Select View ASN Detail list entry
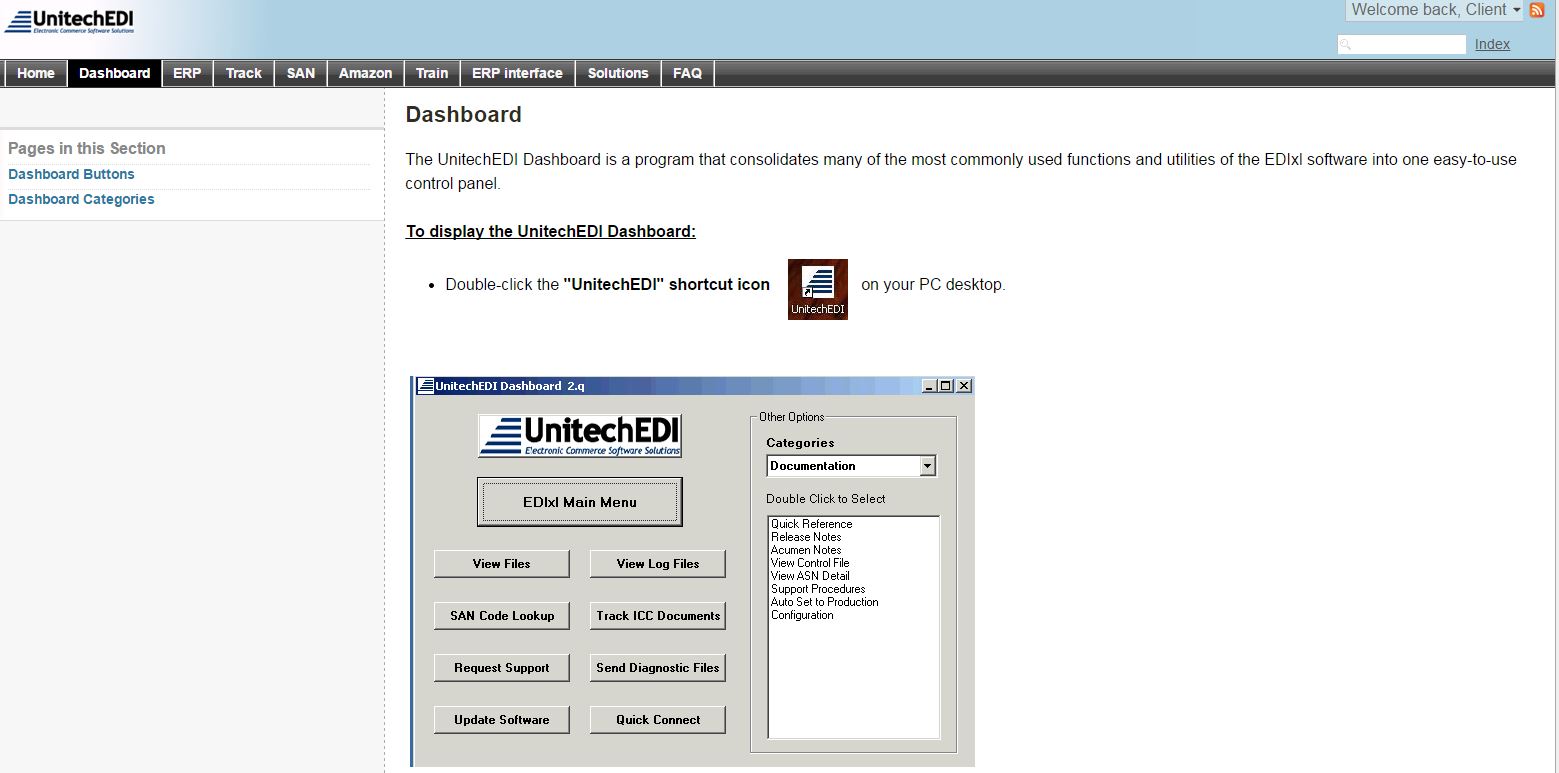 pos(810,576)
